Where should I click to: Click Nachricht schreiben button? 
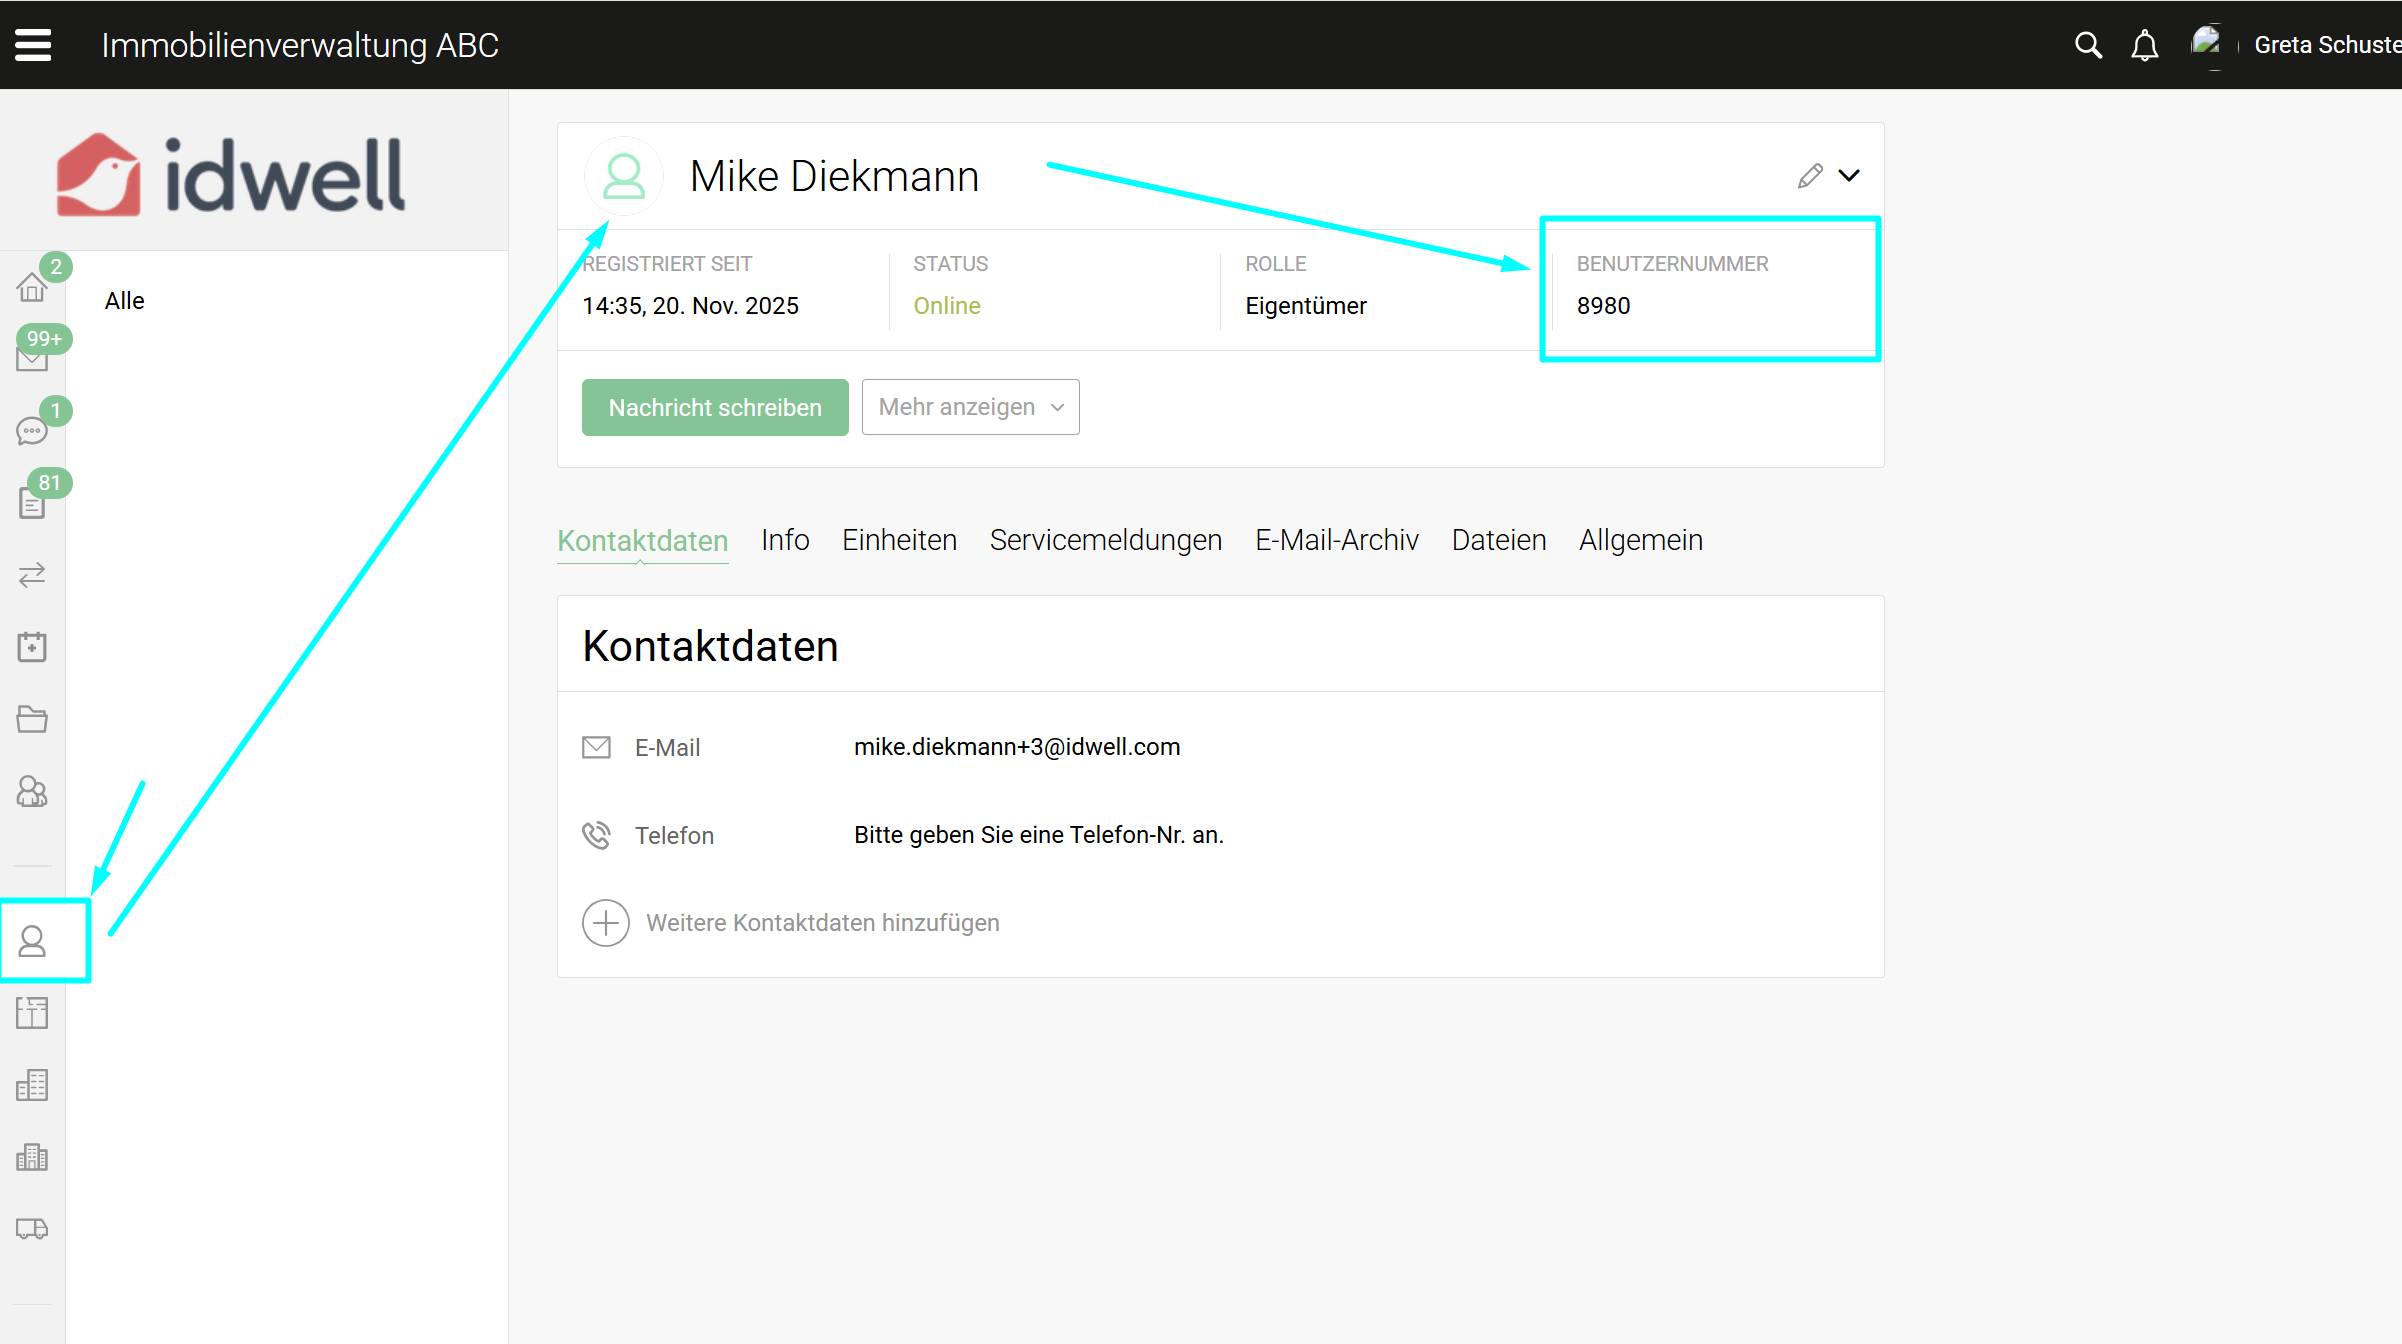pos(715,407)
